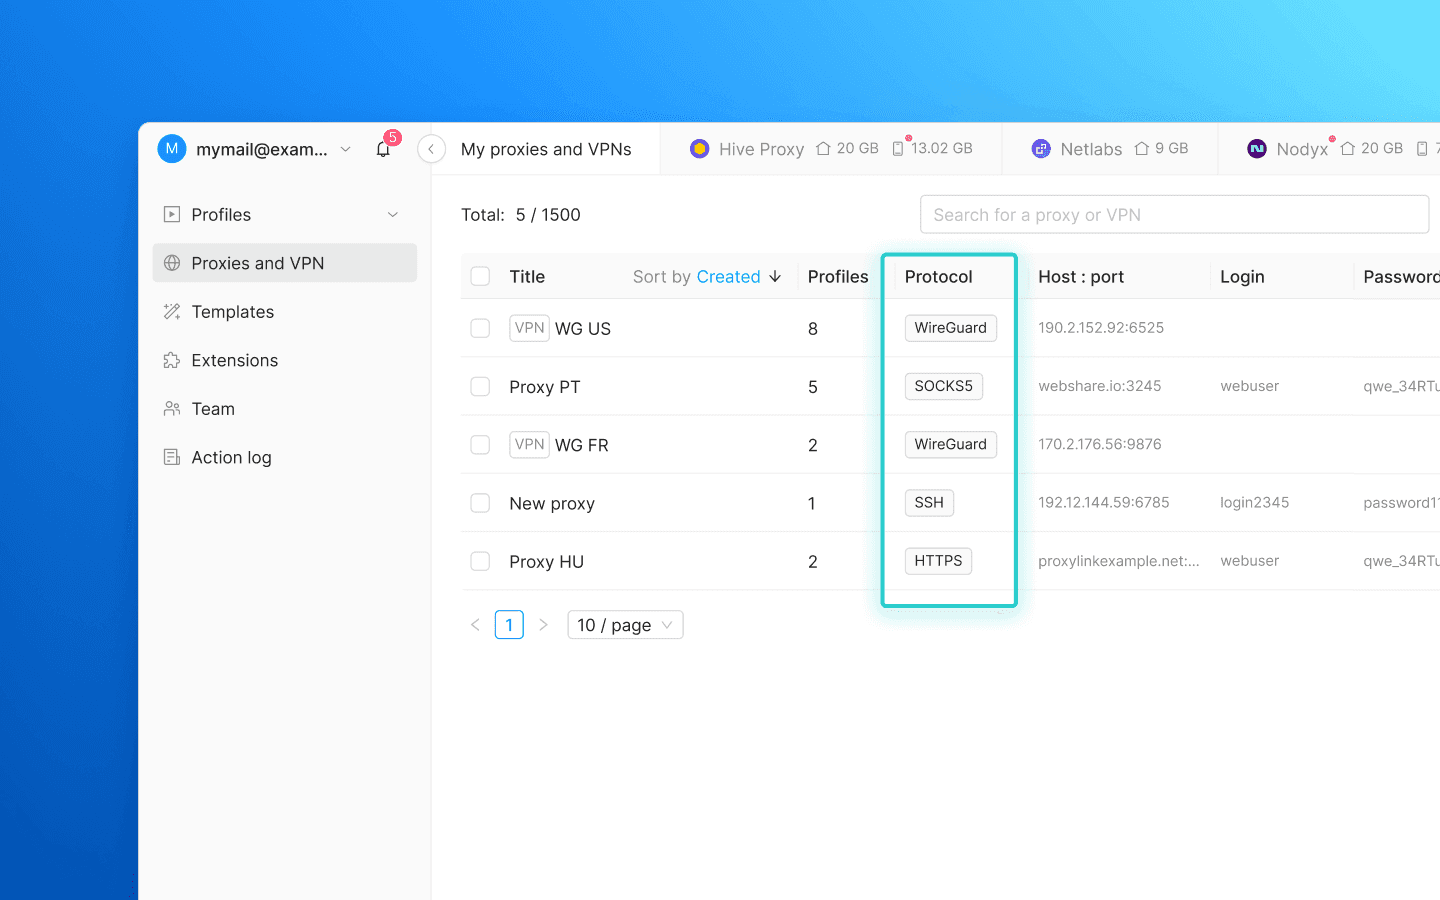Open Action log in the sidebar
The height and width of the screenshot is (900, 1440).
click(x=285, y=457)
